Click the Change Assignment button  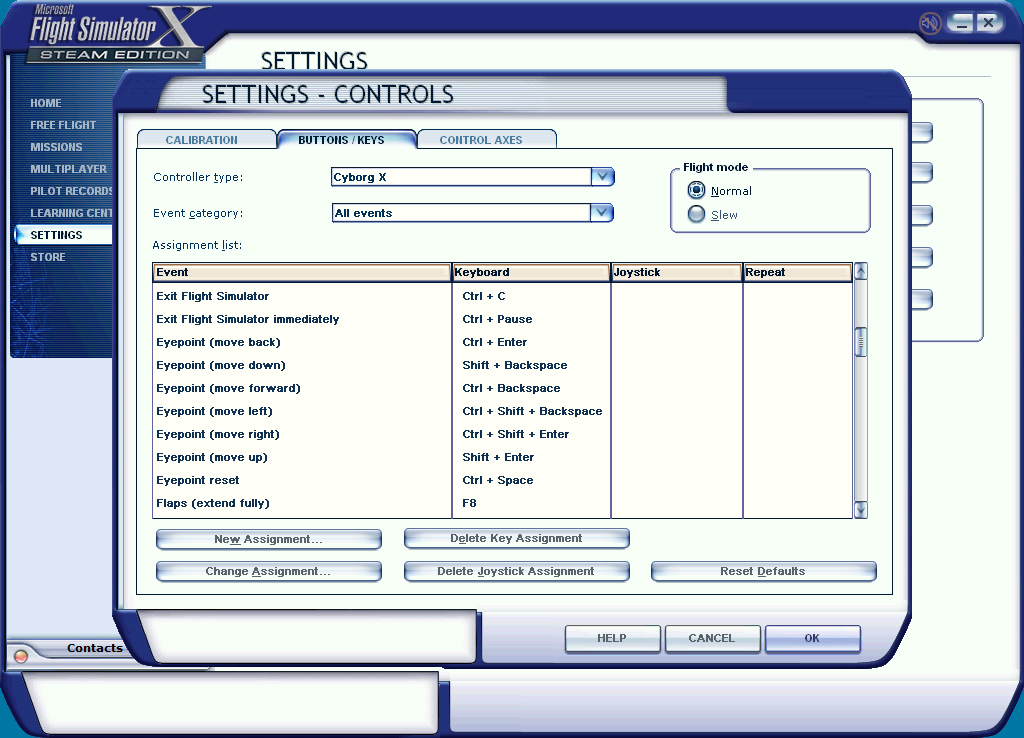268,571
